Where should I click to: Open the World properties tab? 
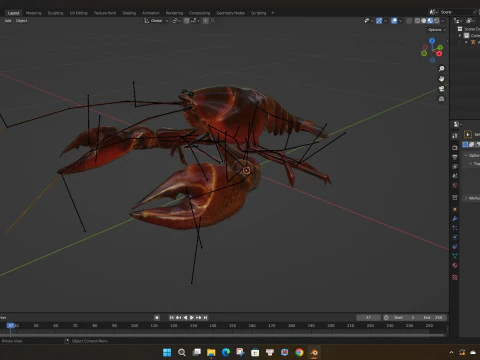(x=455, y=185)
